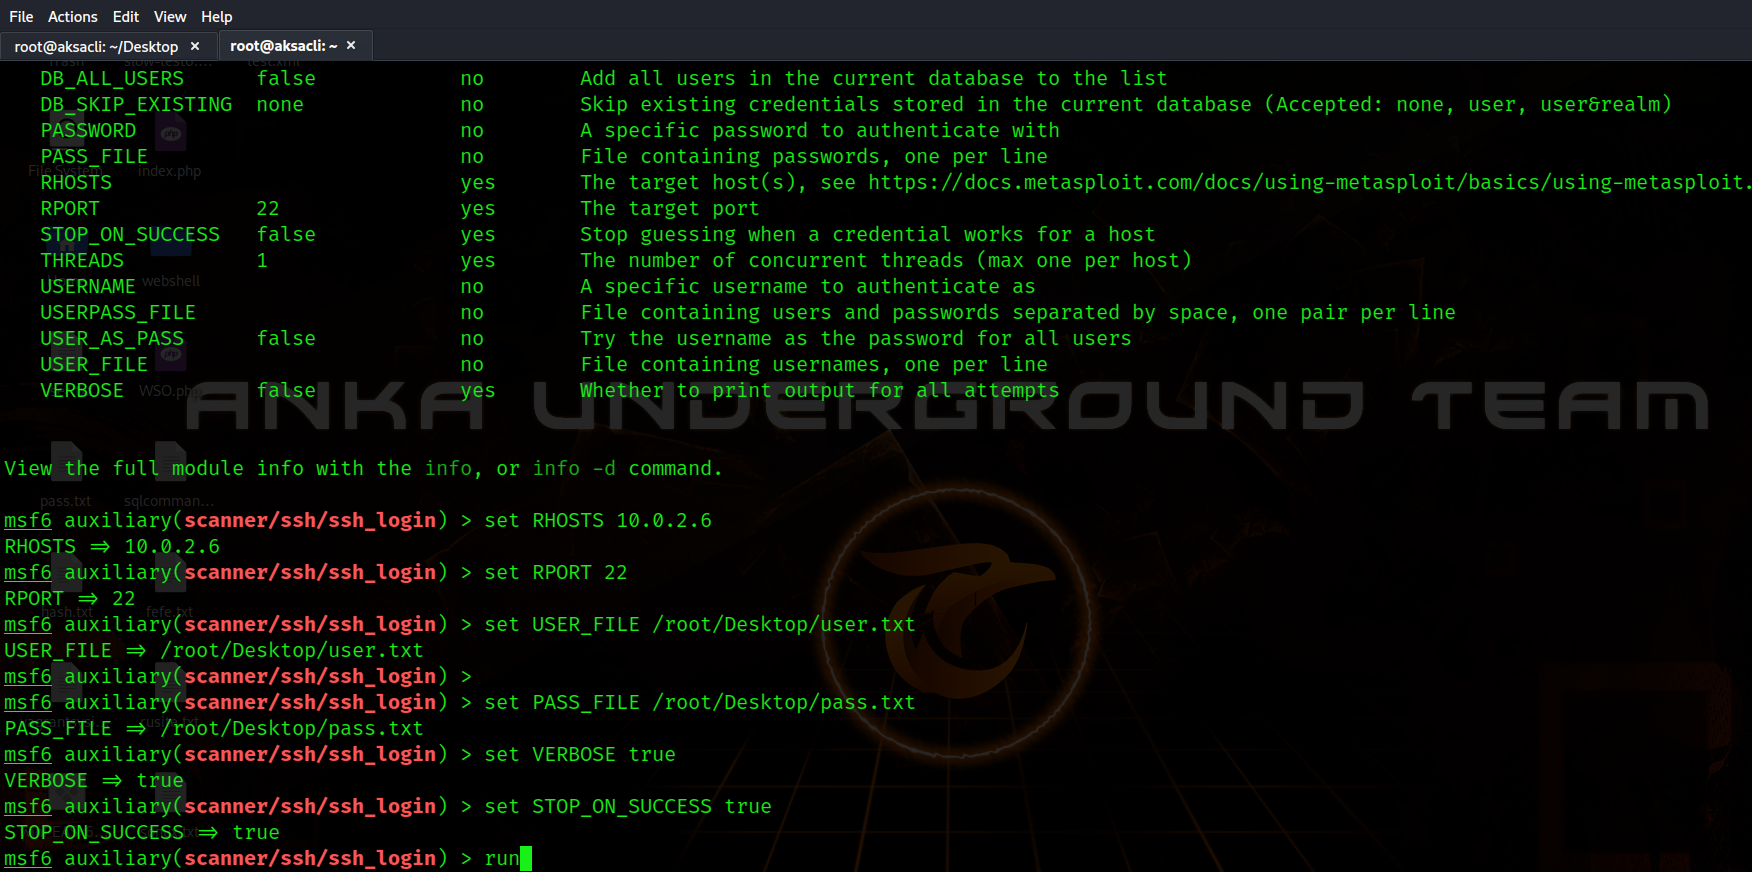Click the THREADS option name

pyautogui.click(x=82, y=260)
